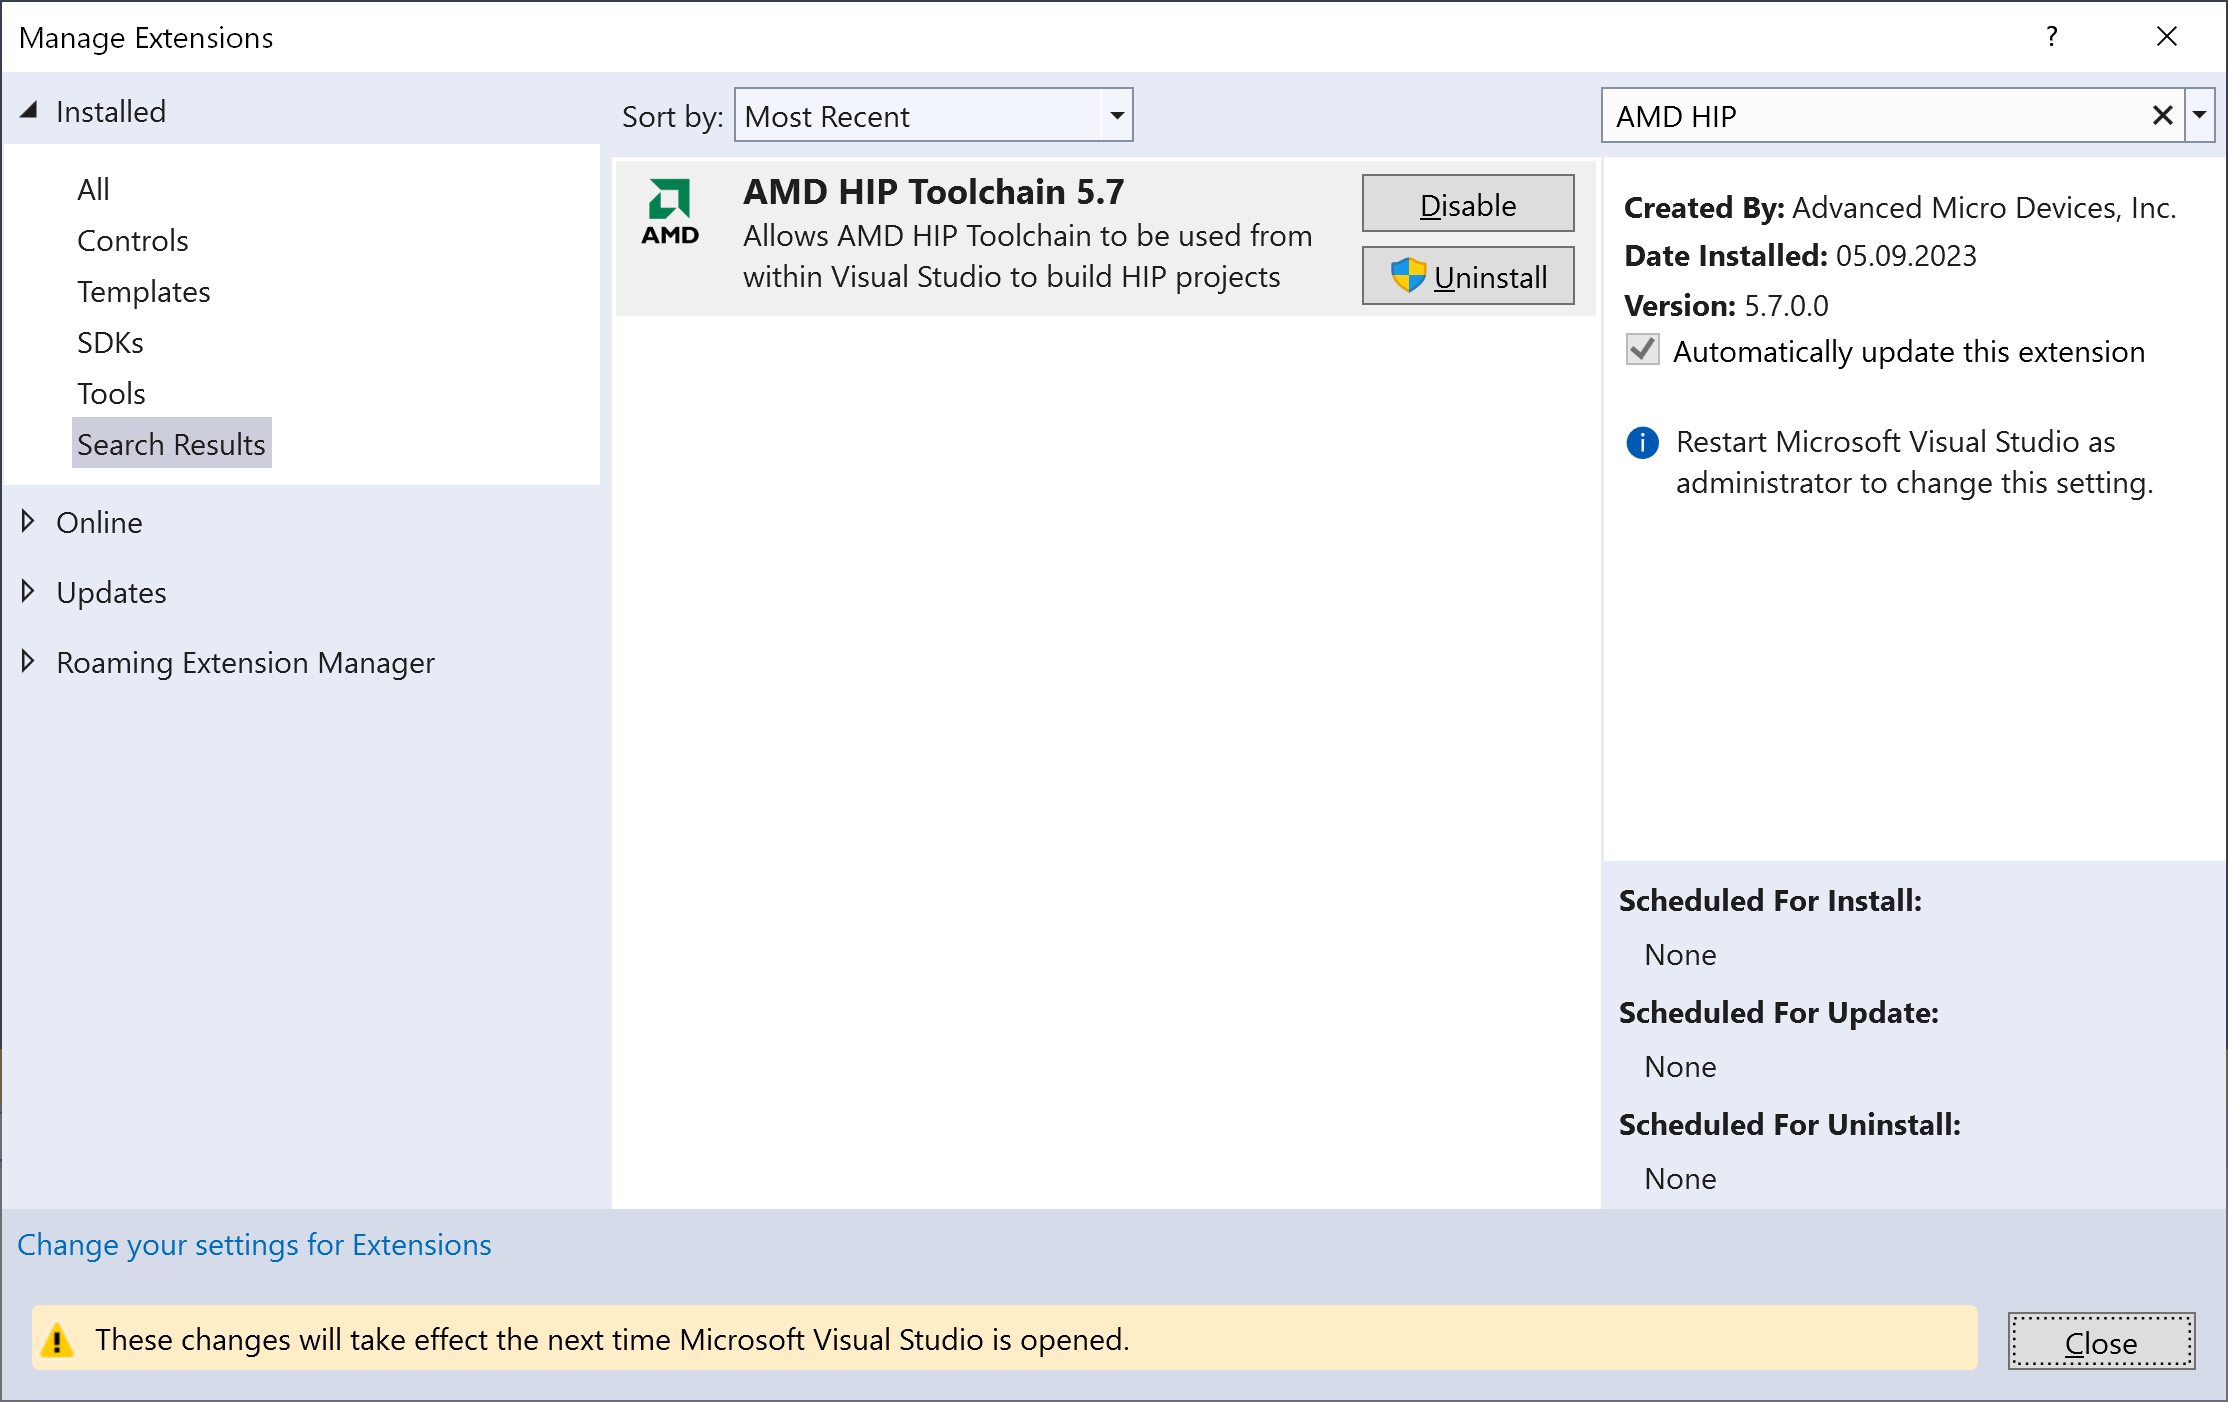The height and width of the screenshot is (1402, 2228).
Task: Open the search history dropdown arrow
Action: pos(2199,115)
